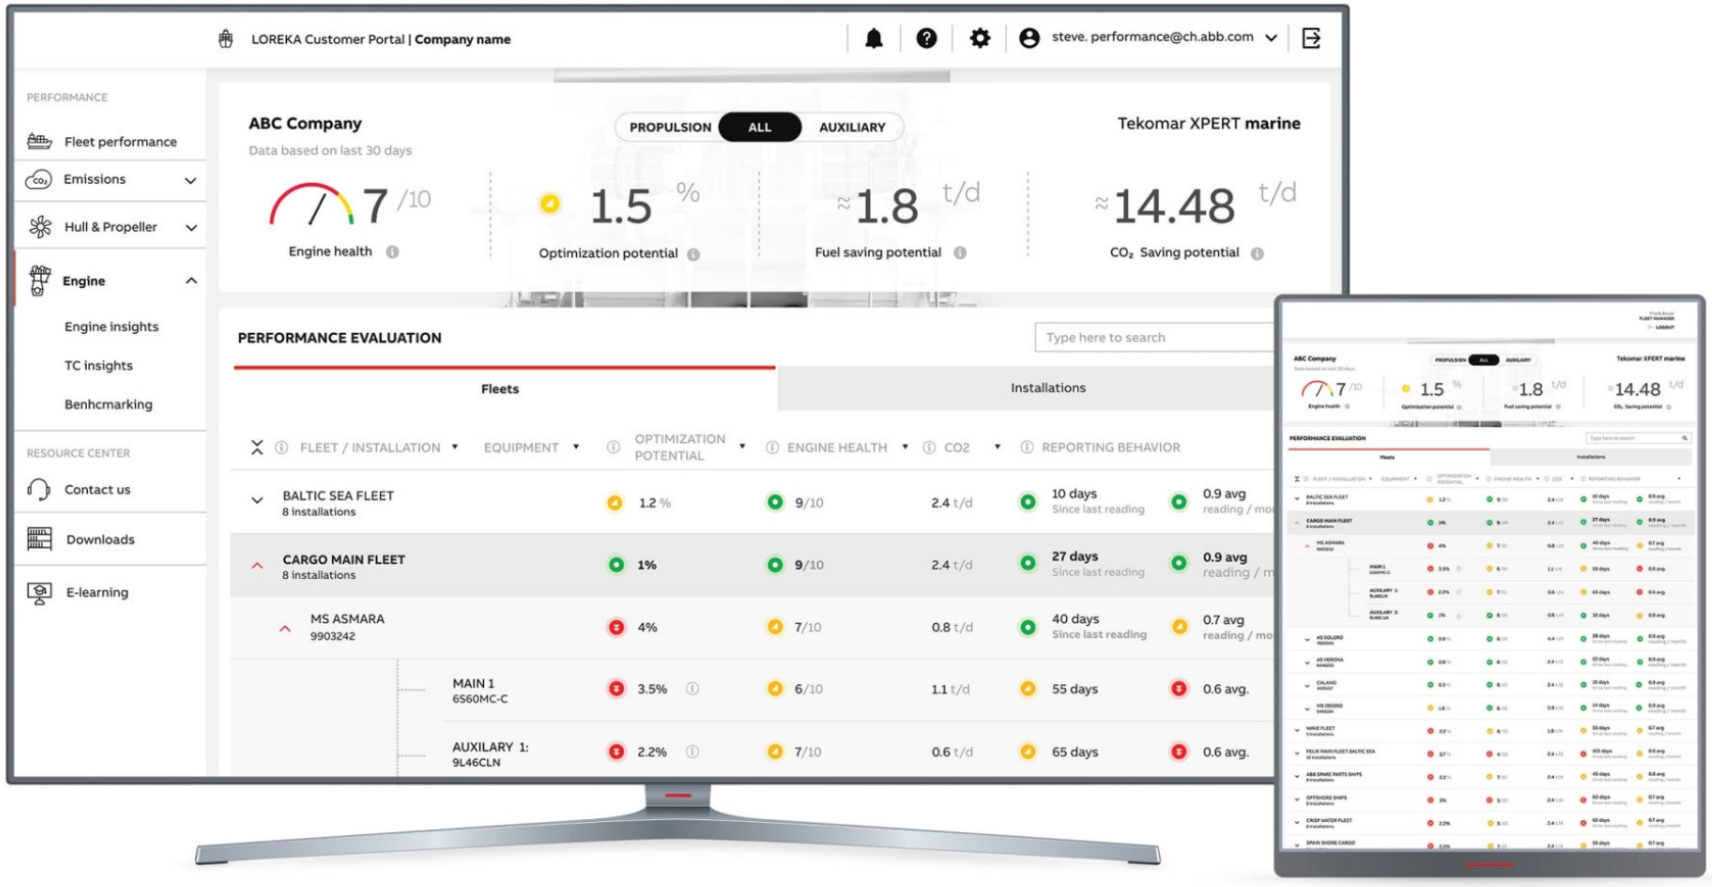This screenshot has height=887, width=1712.
Task: Click info icon beside Optimization Potential header
Action: (x=613, y=447)
